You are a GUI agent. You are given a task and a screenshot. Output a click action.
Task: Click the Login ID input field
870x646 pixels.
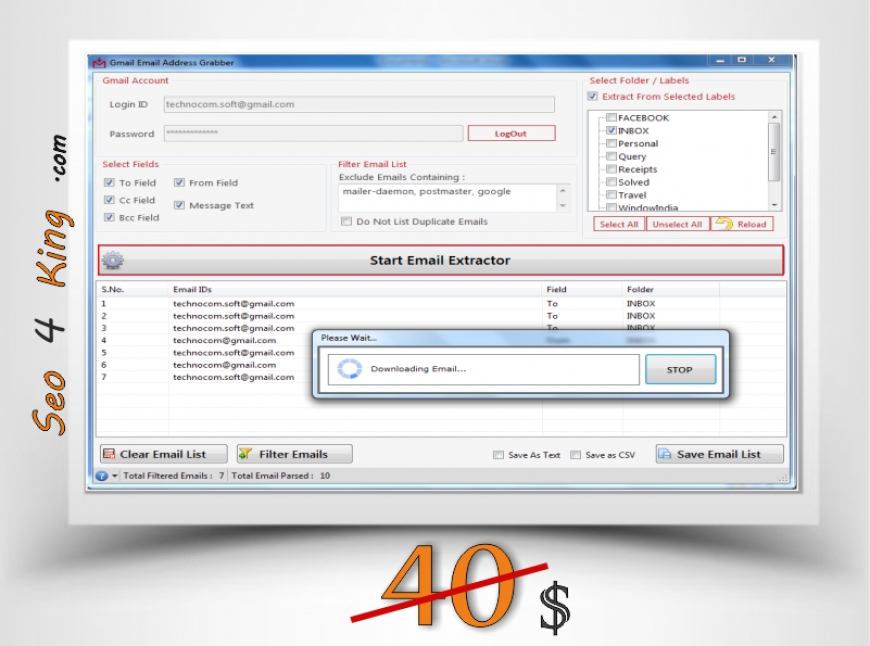359,104
